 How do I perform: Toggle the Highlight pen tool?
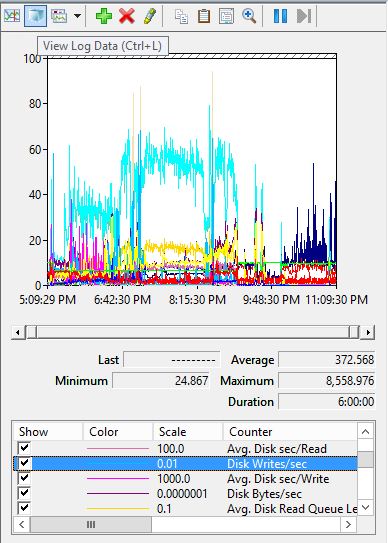click(149, 16)
